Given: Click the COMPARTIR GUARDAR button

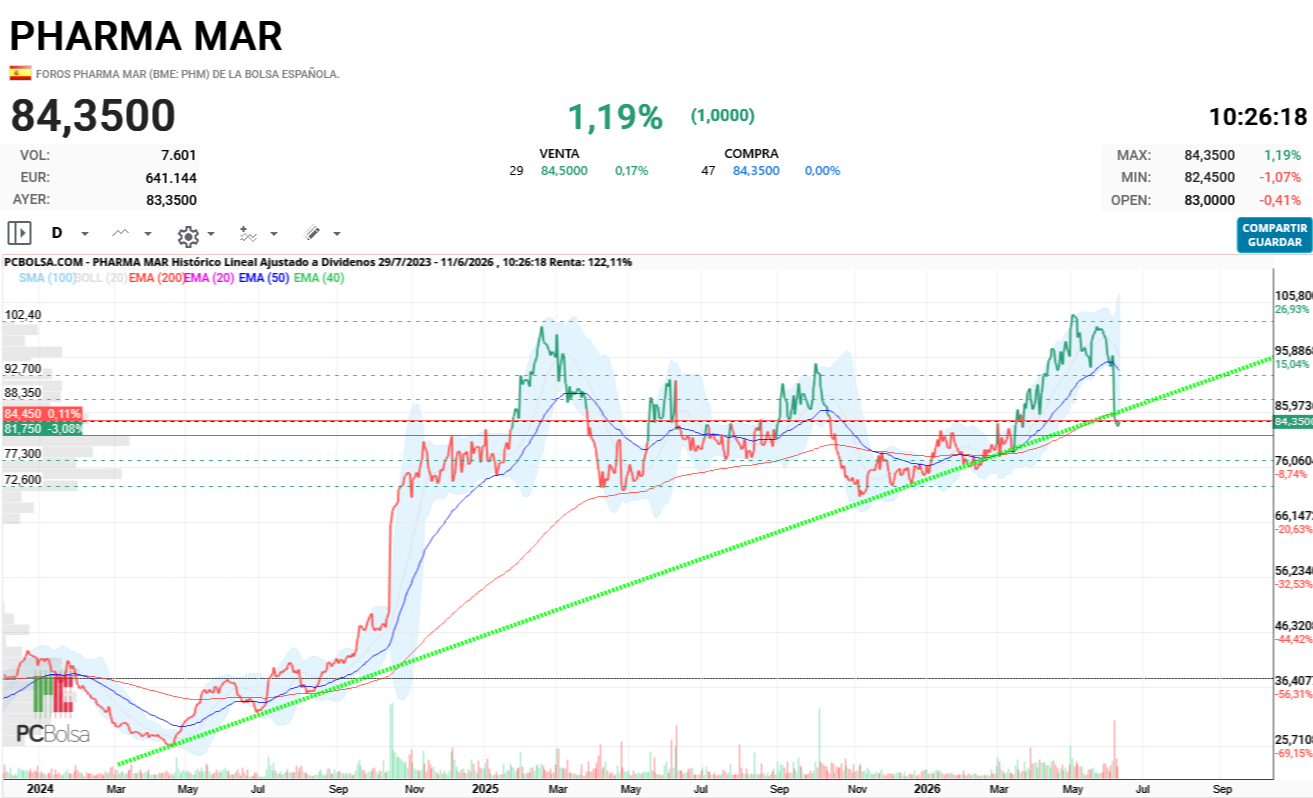Looking at the screenshot, I should pyautogui.click(x=1274, y=235).
